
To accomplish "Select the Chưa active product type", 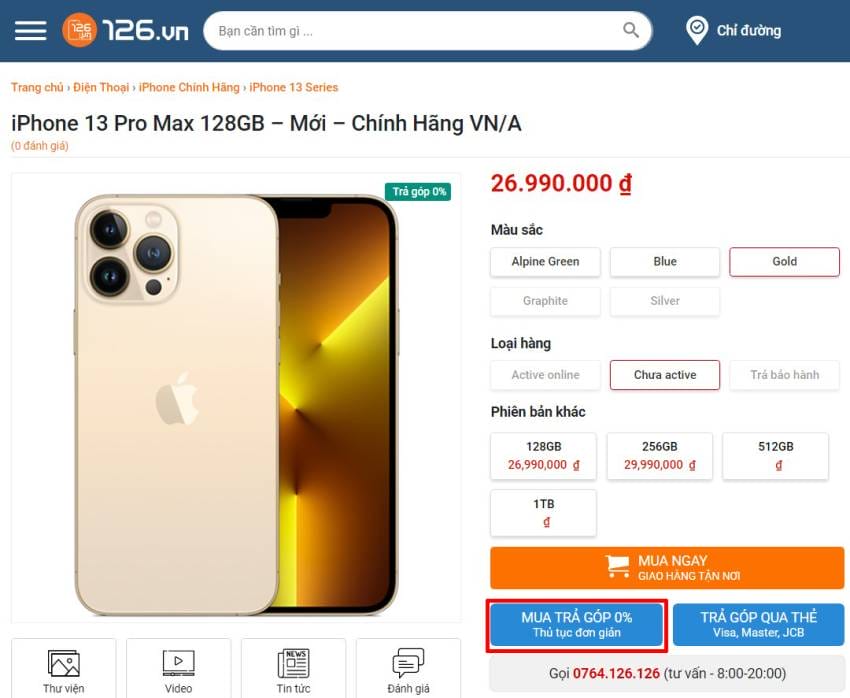I will coord(665,375).
